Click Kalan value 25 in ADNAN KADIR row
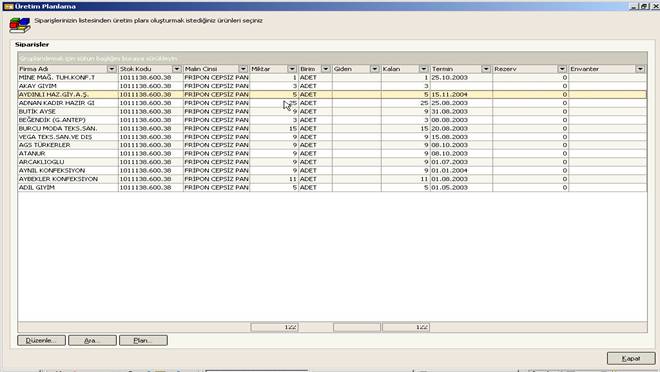Viewport: 660px width, 372px height. [x=424, y=103]
